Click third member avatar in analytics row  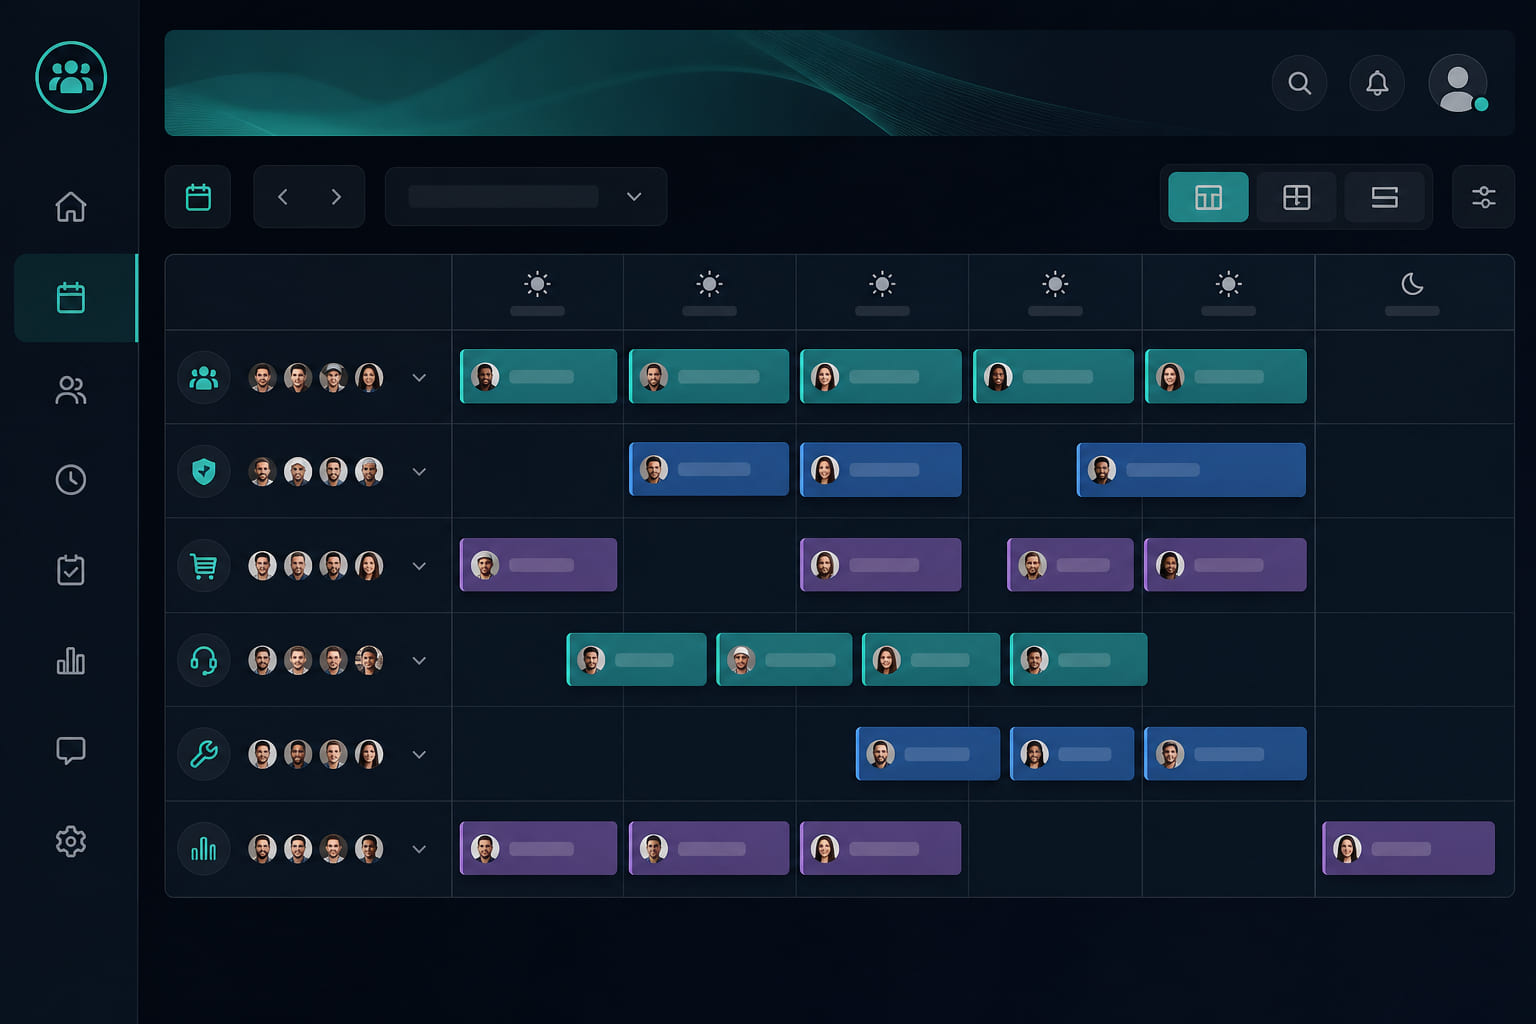pyautogui.click(x=333, y=849)
